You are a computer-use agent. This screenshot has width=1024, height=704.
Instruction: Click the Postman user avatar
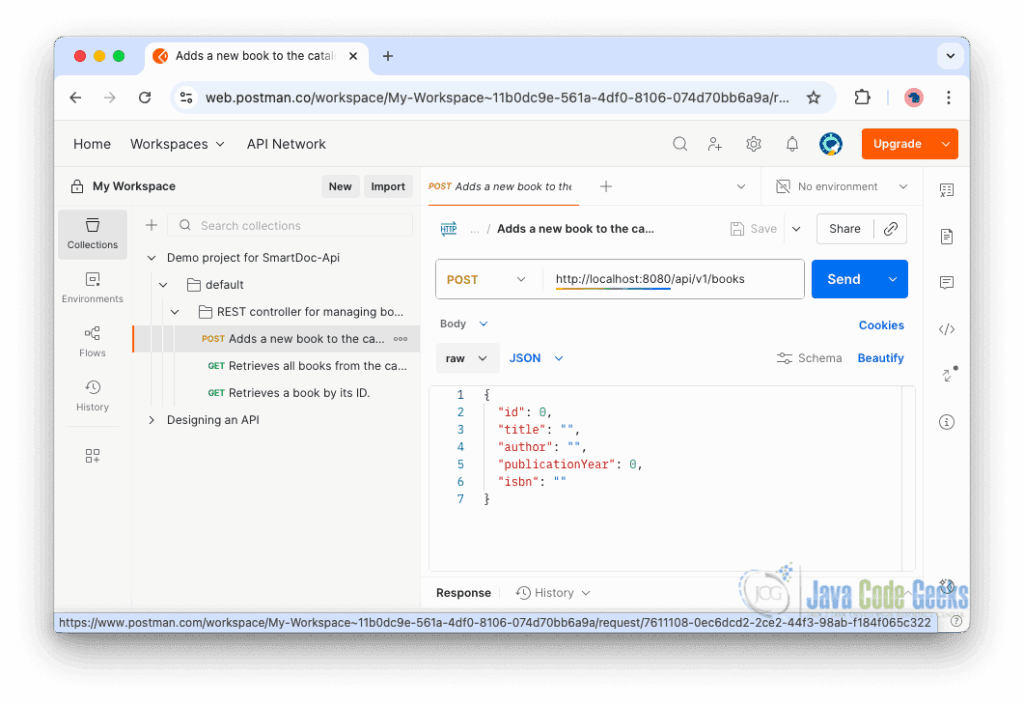(x=831, y=144)
